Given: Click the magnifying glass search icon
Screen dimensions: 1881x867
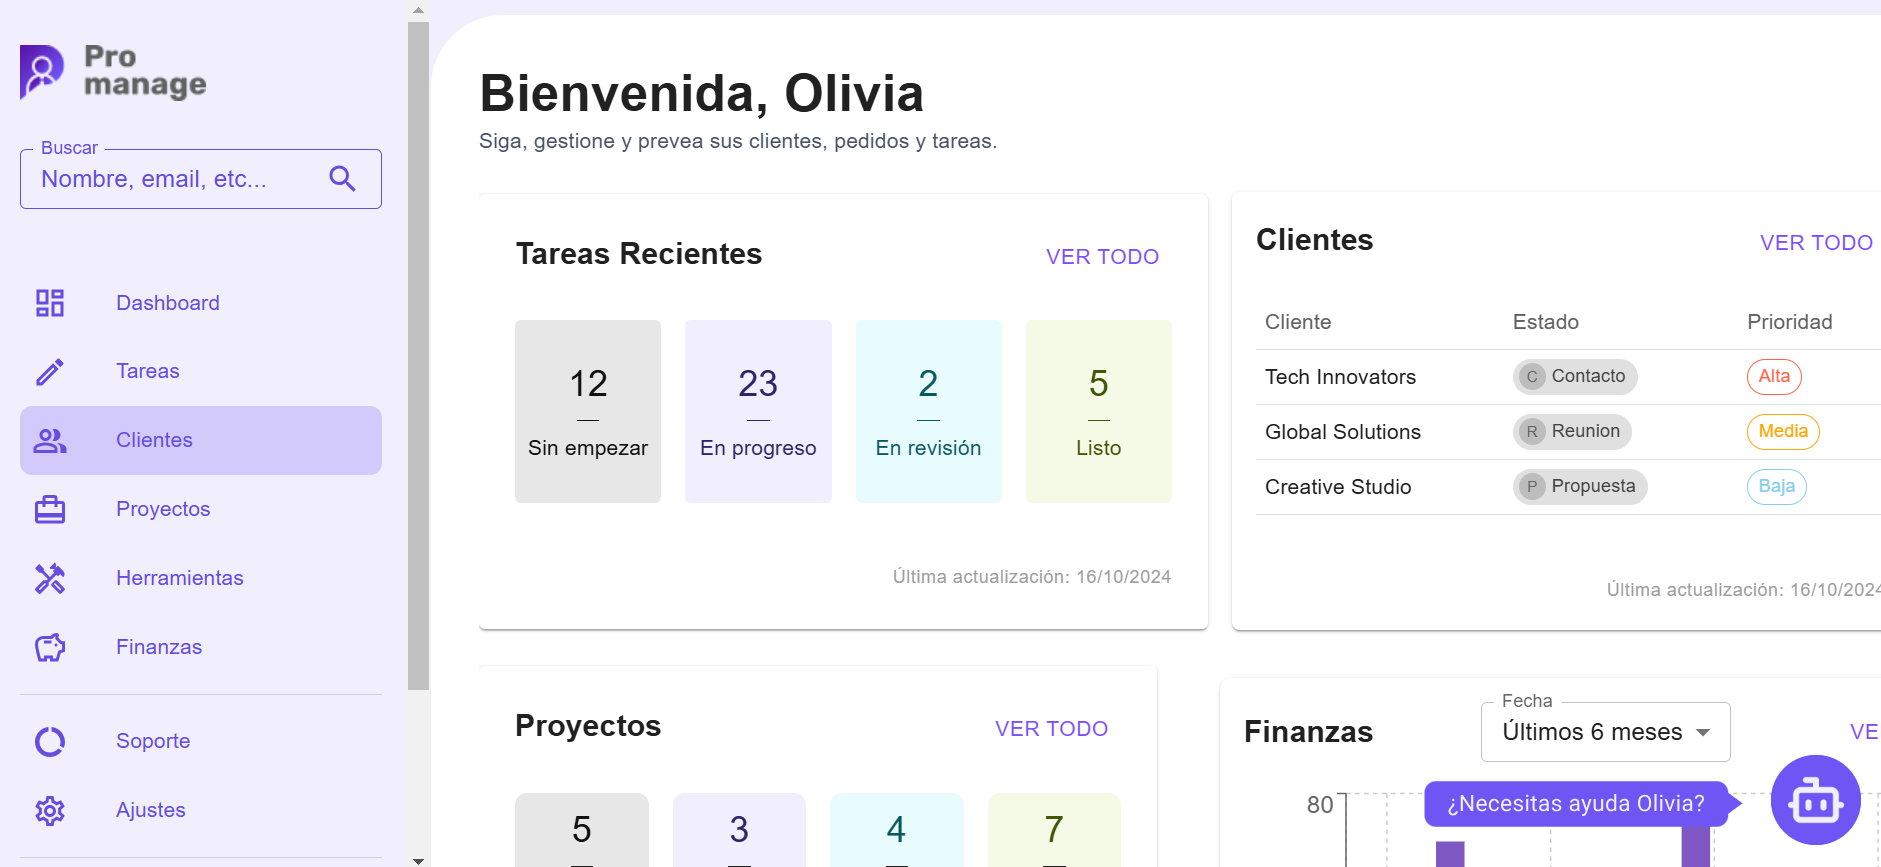Looking at the screenshot, I should [x=343, y=179].
